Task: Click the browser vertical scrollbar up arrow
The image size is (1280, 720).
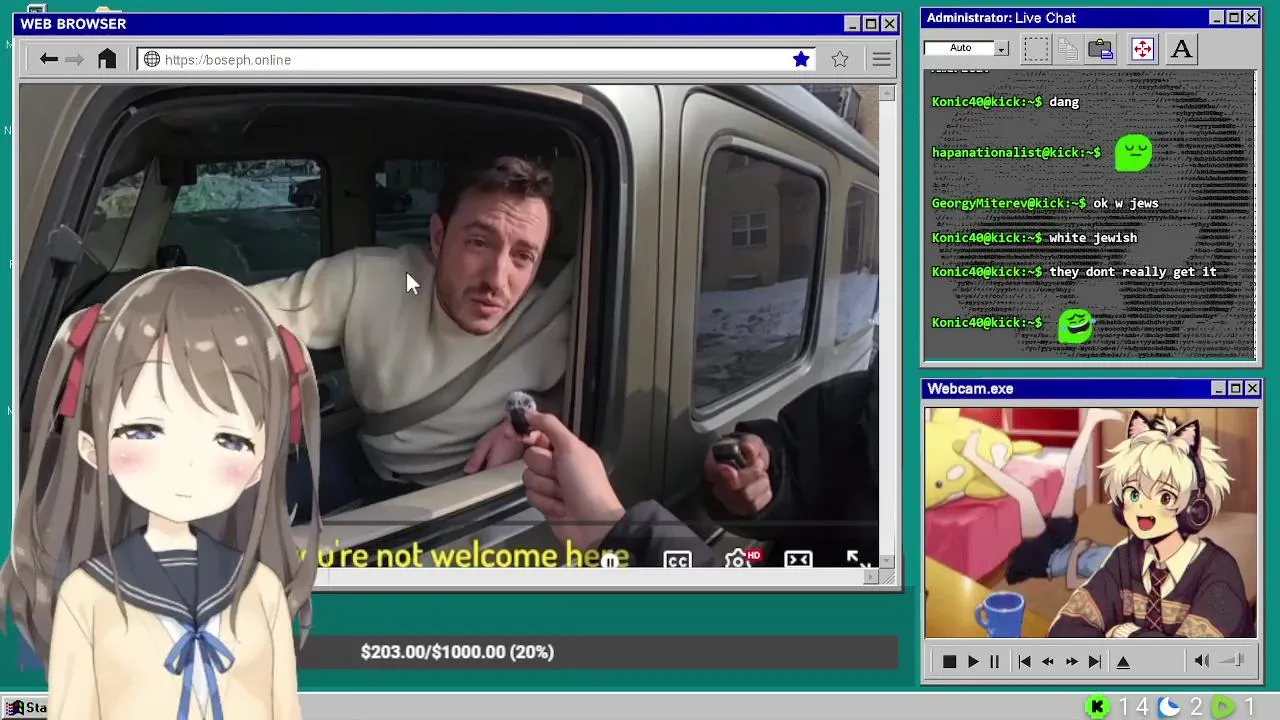Action: coord(887,93)
